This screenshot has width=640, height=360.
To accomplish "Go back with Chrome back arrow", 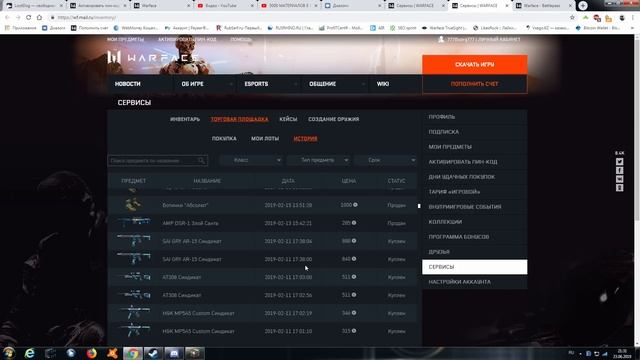I will (x=7, y=18).
